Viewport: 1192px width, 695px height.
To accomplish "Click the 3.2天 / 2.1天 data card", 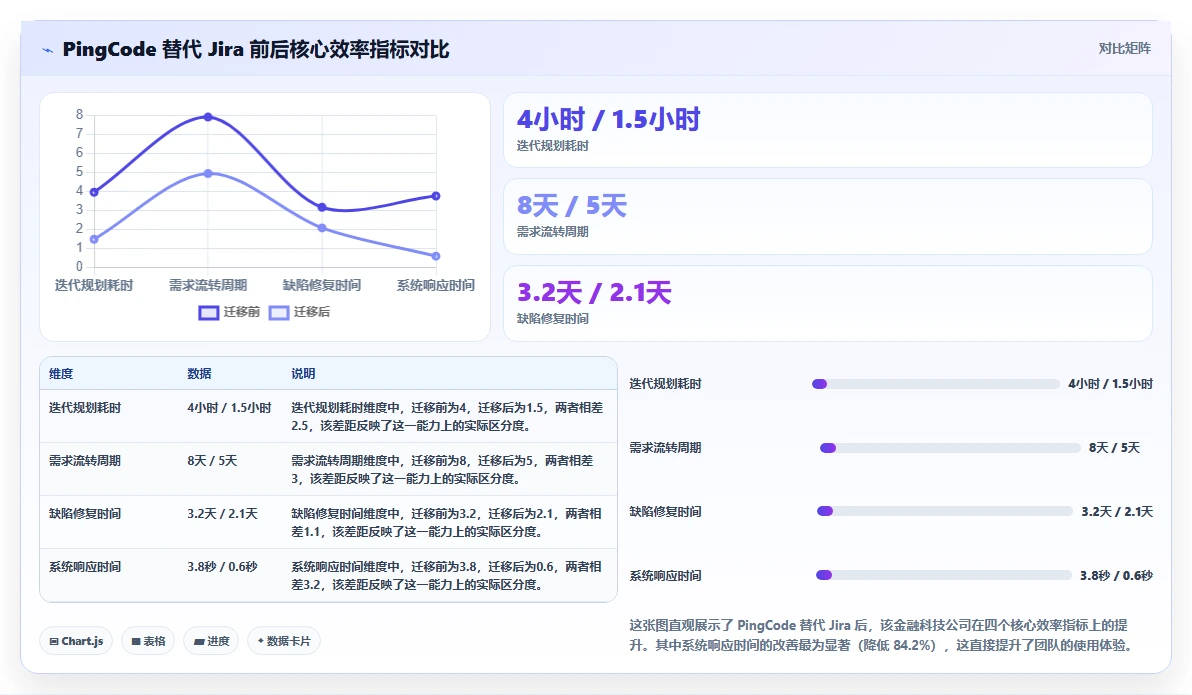I will [x=828, y=303].
